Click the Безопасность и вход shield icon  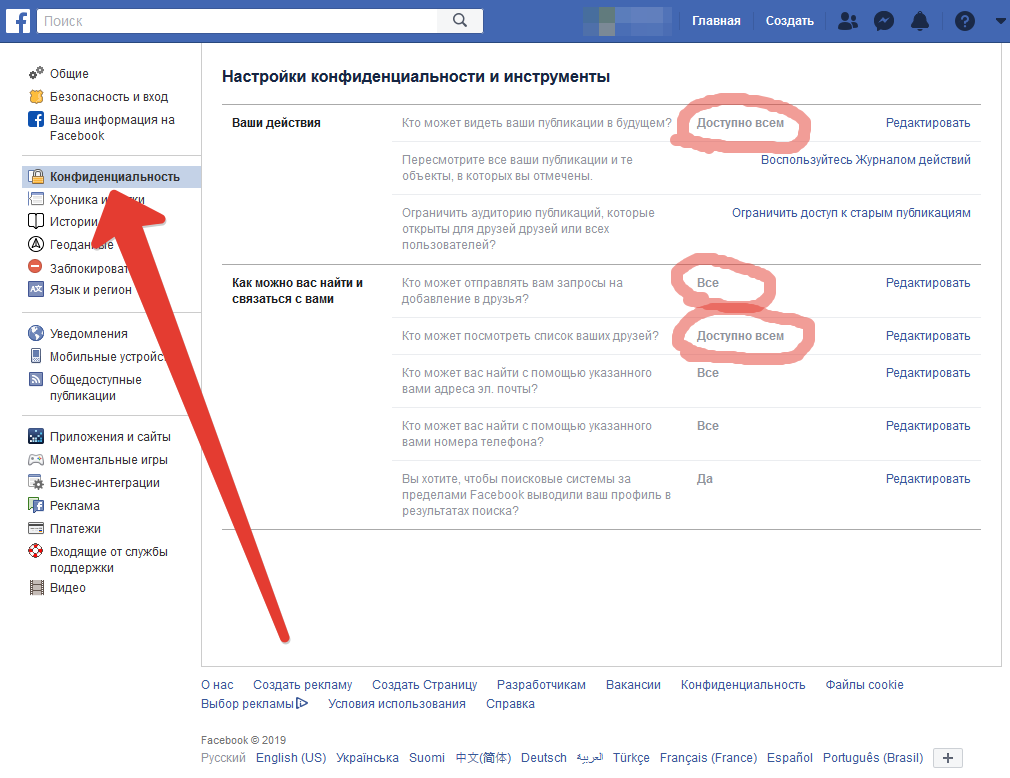pyautogui.click(x=36, y=96)
